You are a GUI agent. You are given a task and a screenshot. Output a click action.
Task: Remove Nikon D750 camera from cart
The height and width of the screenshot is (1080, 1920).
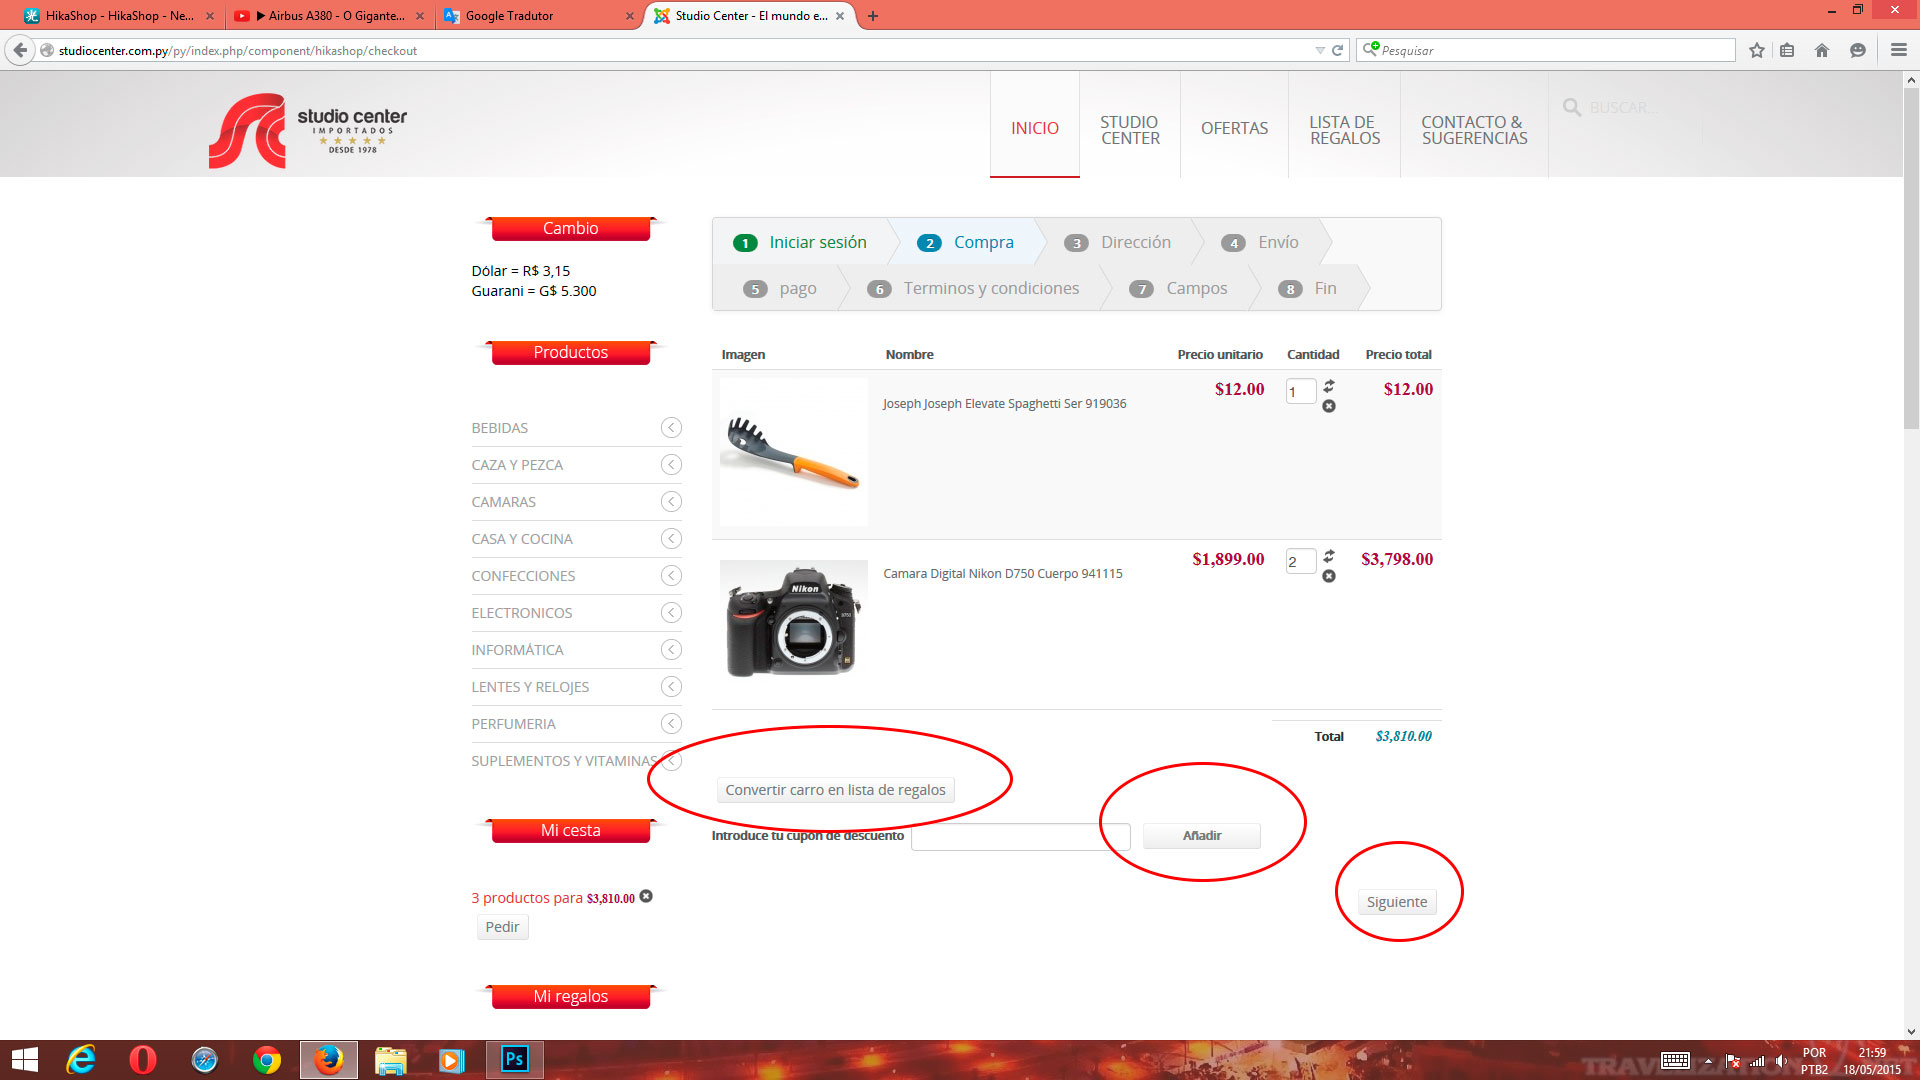(1329, 576)
